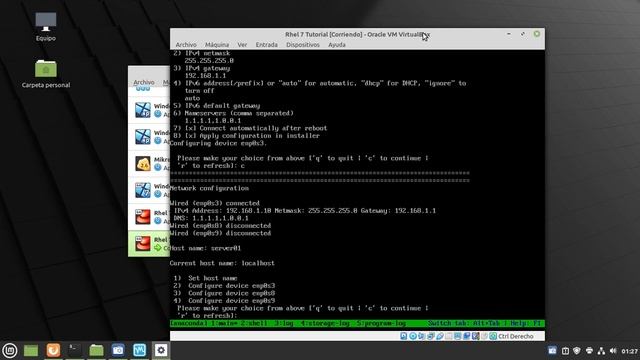The image size is (640, 360).
Task: Launch Firefox from the taskbar
Action: 53,350
